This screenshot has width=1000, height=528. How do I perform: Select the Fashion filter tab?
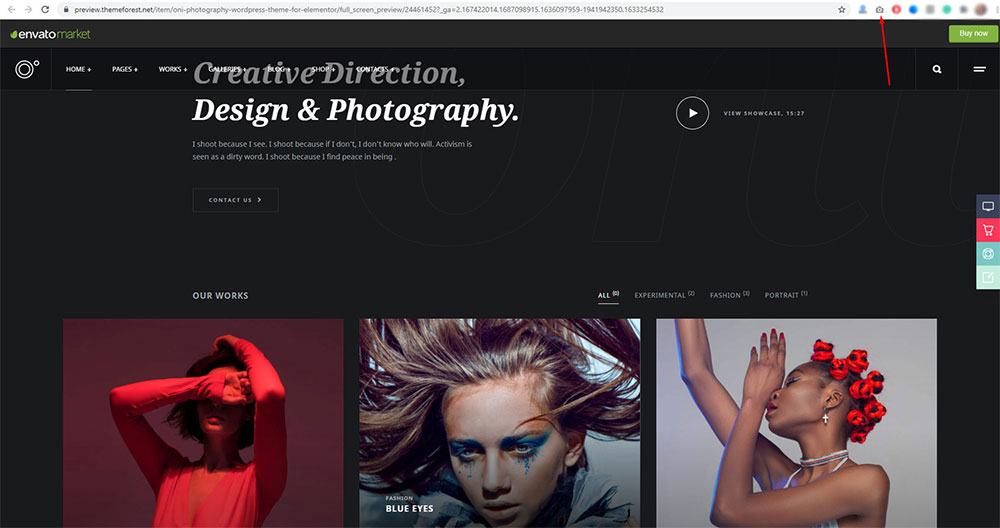tap(726, 296)
